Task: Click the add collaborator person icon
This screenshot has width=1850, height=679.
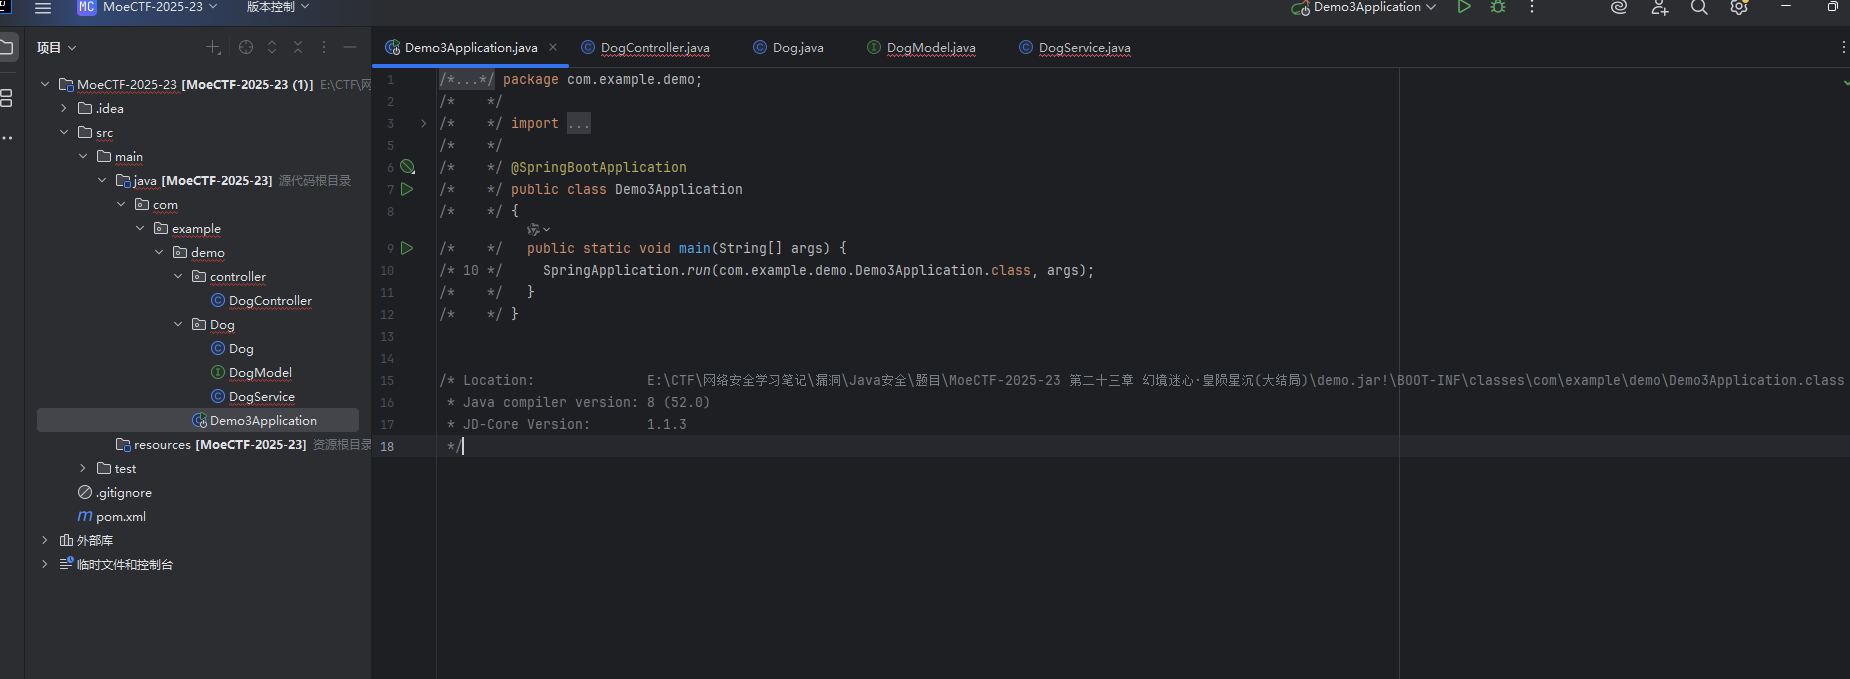Action: tap(1660, 8)
